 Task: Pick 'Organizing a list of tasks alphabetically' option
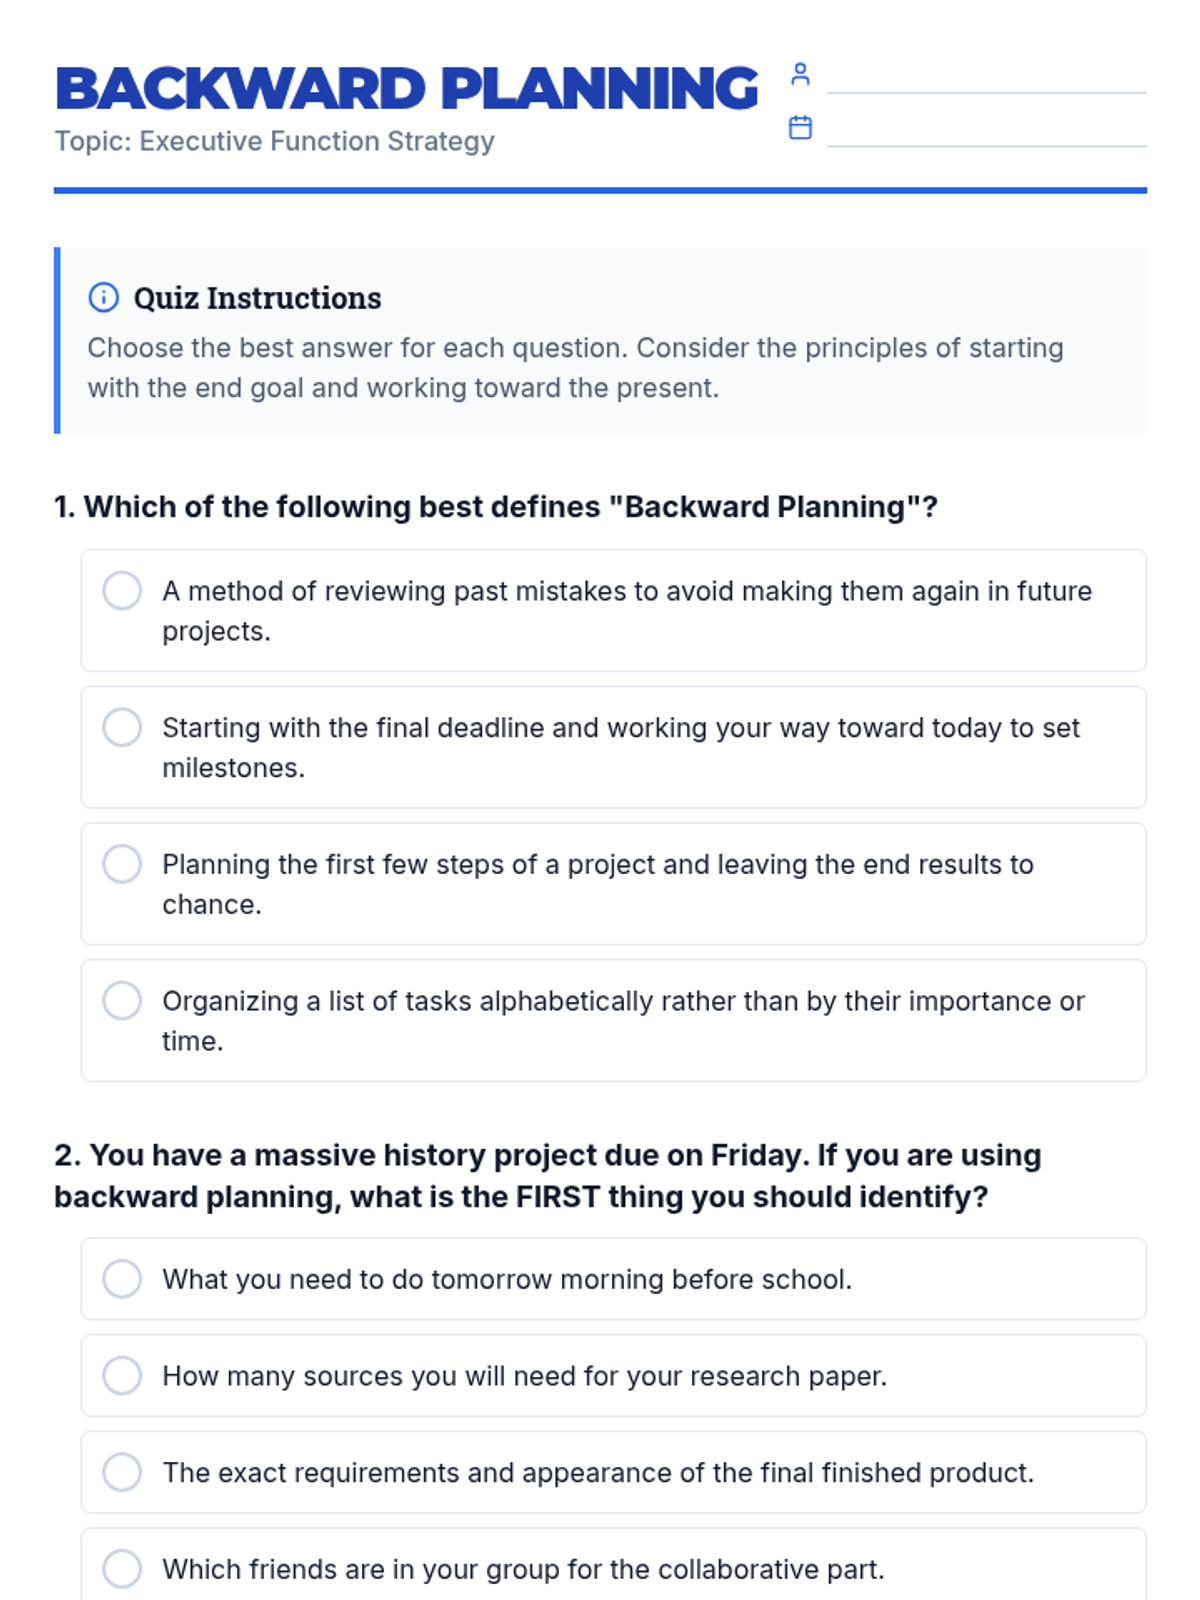coord(122,1001)
